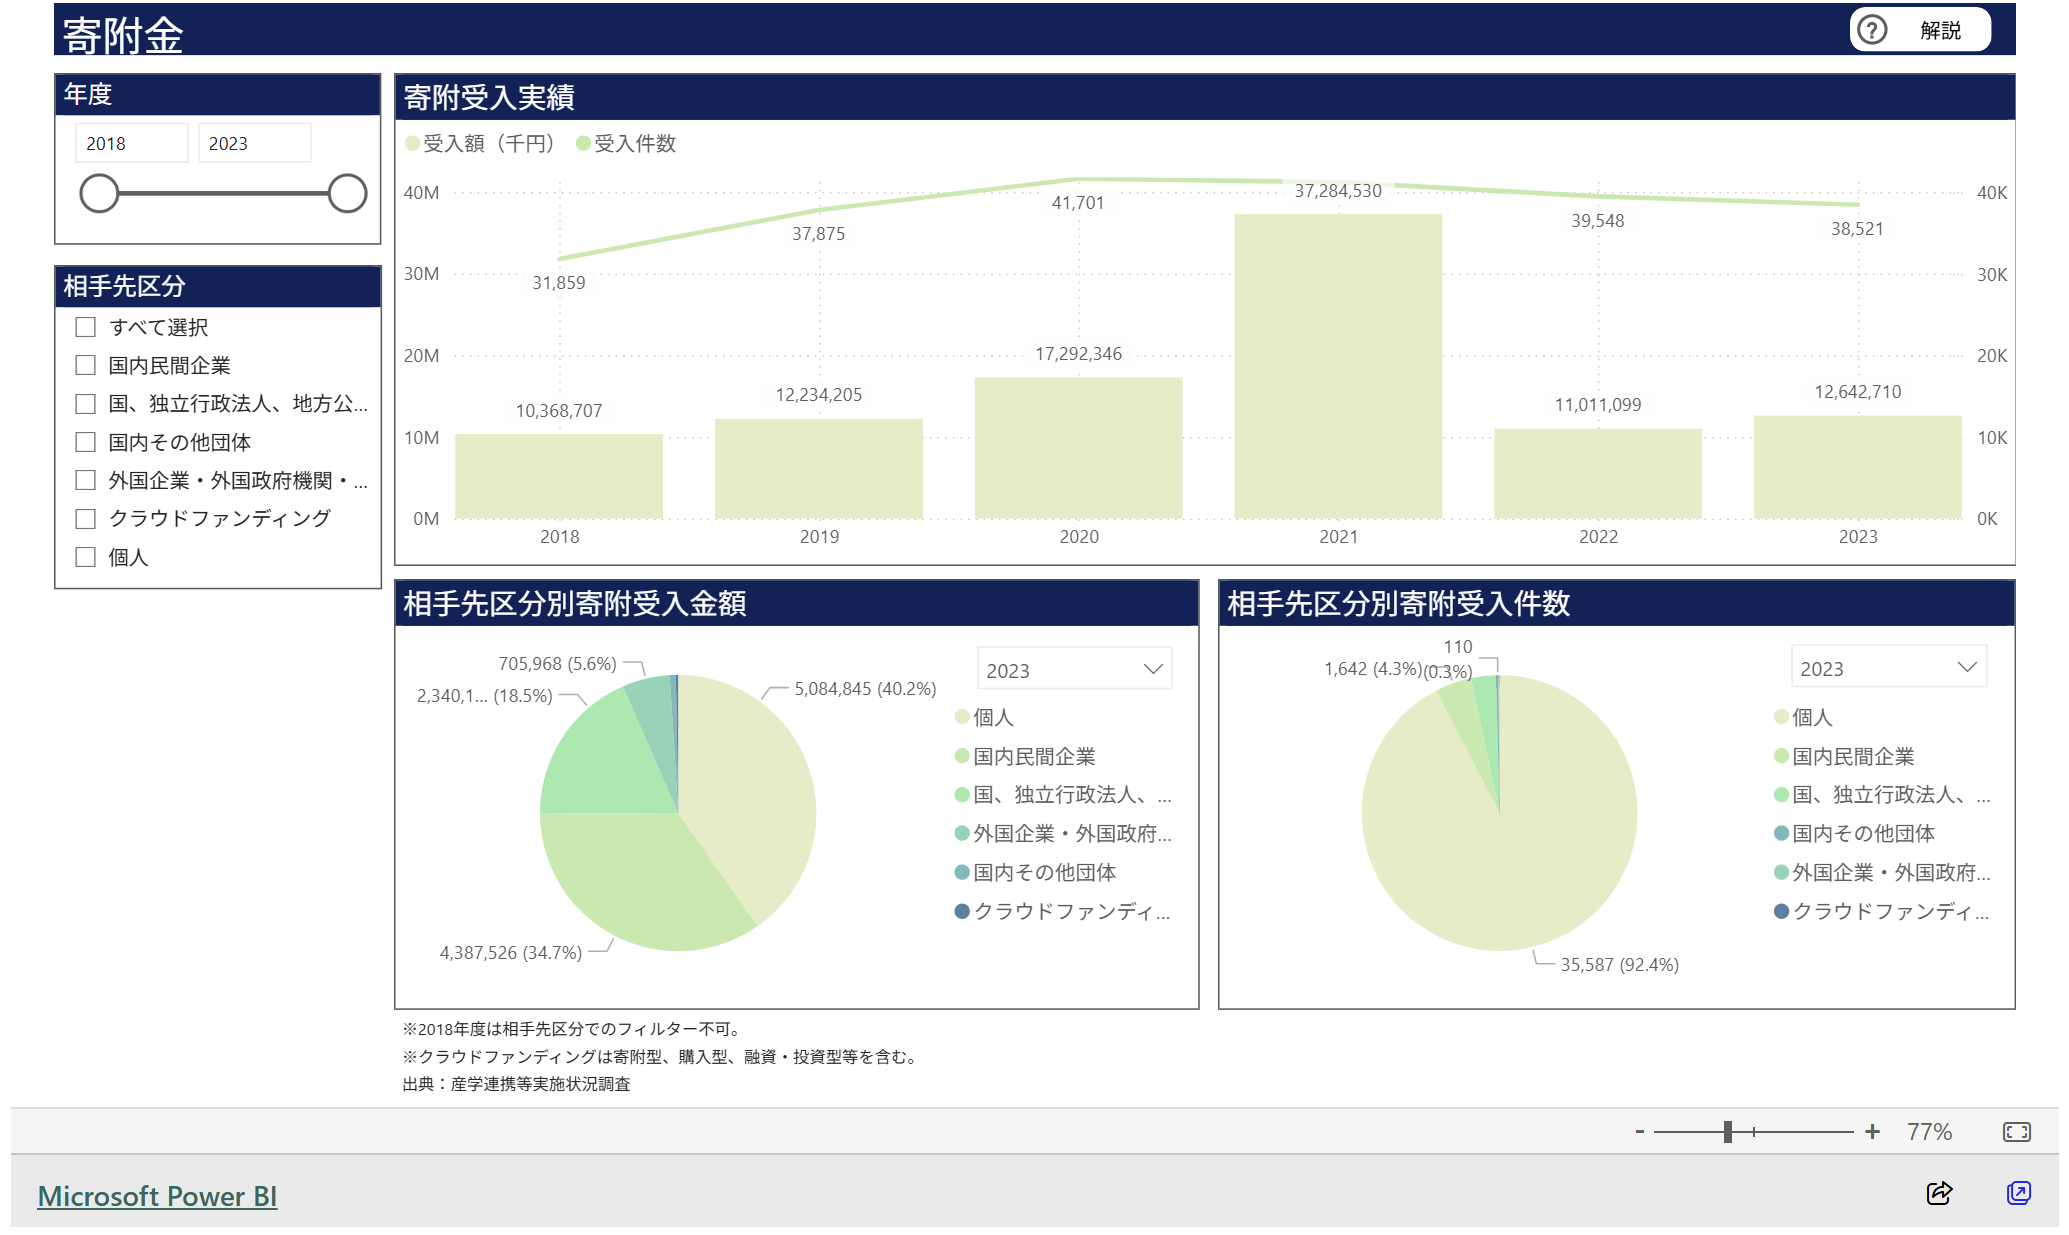The width and height of the screenshot is (2069, 1235).
Task: Click the fit to page icon
Action: coord(2016,1131)
